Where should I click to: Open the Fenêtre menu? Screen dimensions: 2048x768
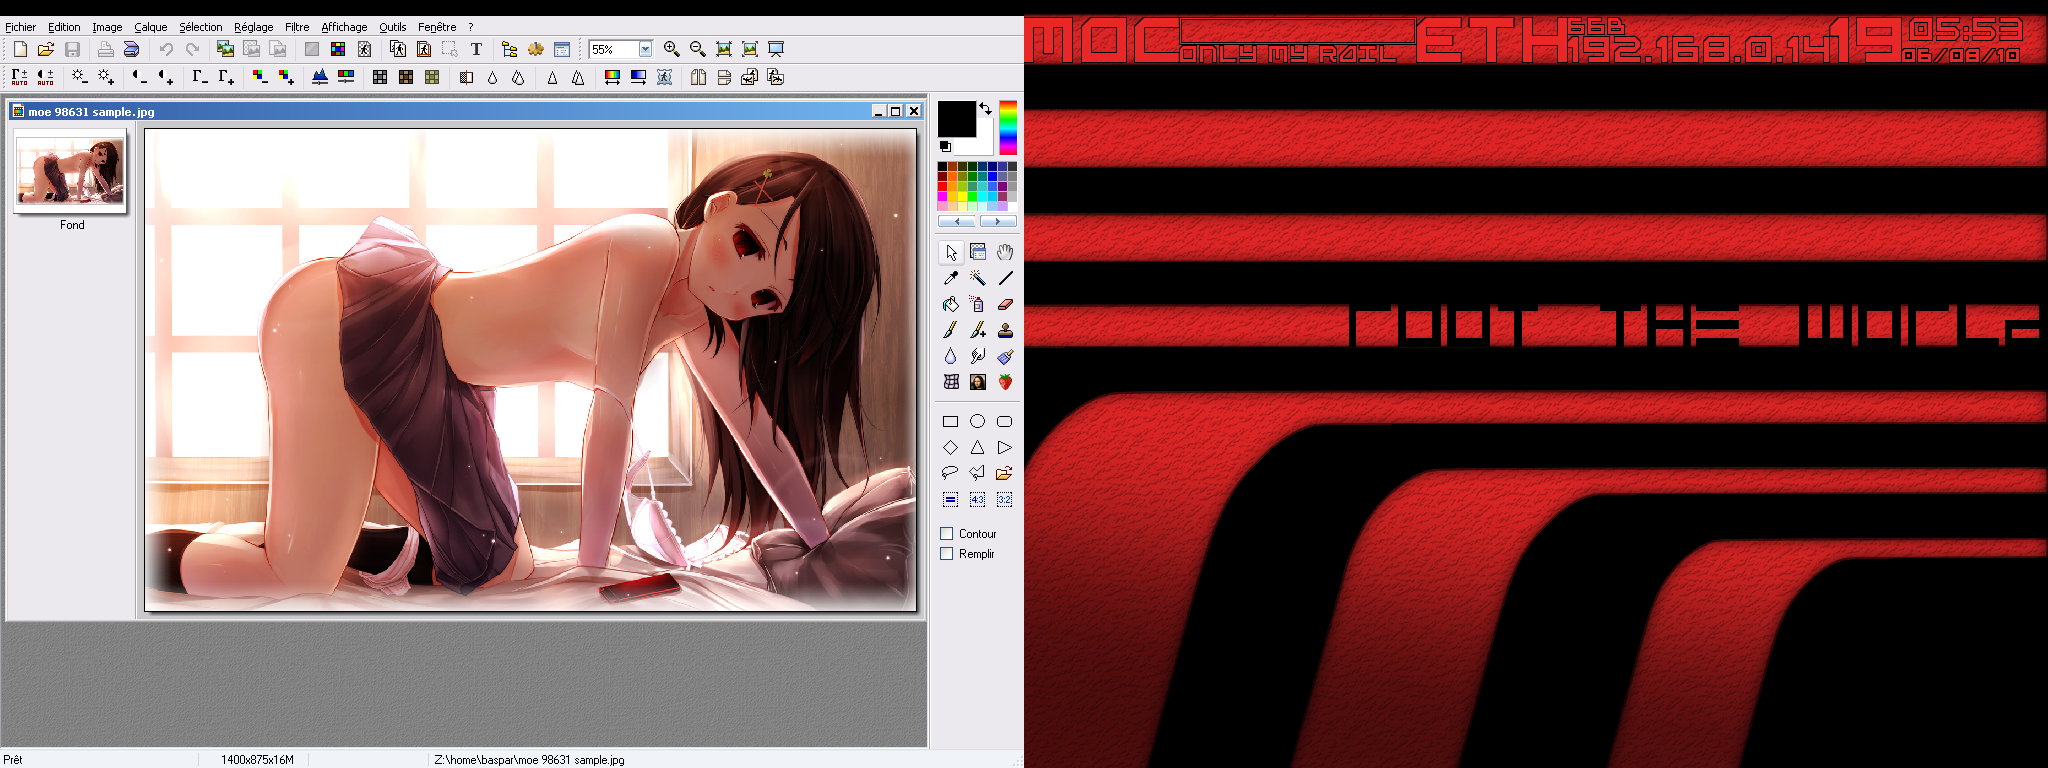click(x=437, y=27)
